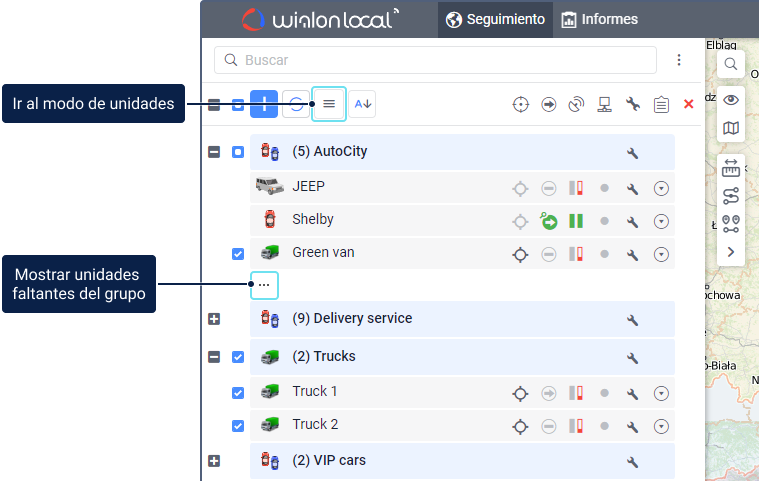Uncheck the Green van checkbox
The height and width of the screenshot is (481, 759).
point(238,254)
